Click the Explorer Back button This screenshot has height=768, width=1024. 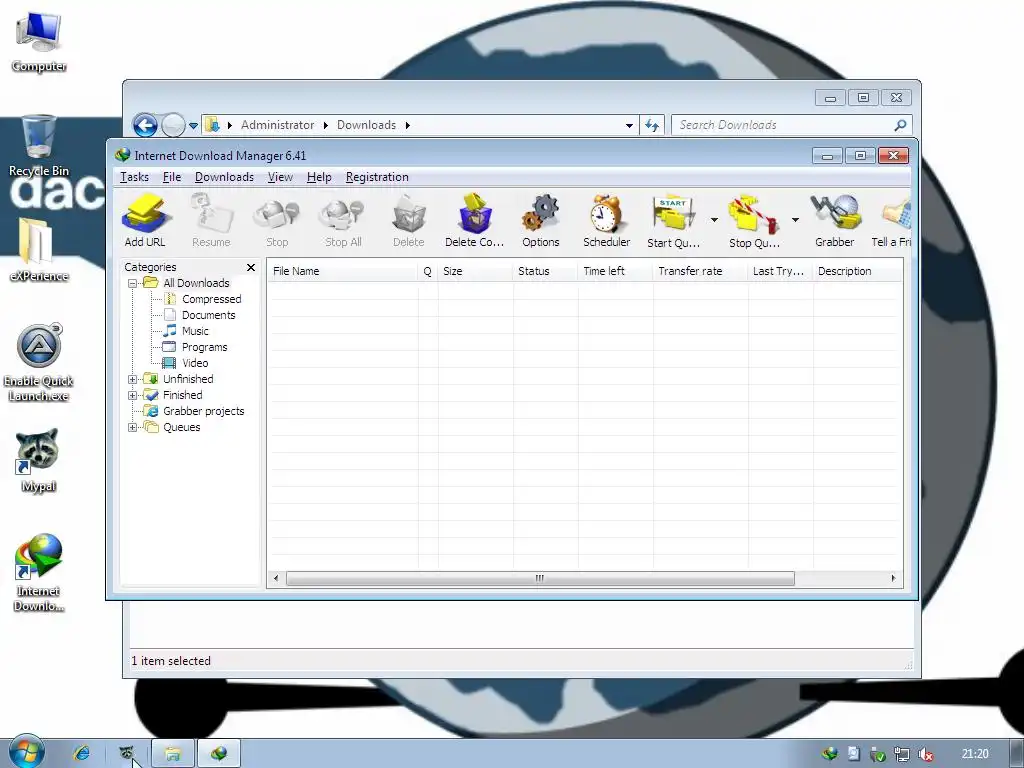145,125
